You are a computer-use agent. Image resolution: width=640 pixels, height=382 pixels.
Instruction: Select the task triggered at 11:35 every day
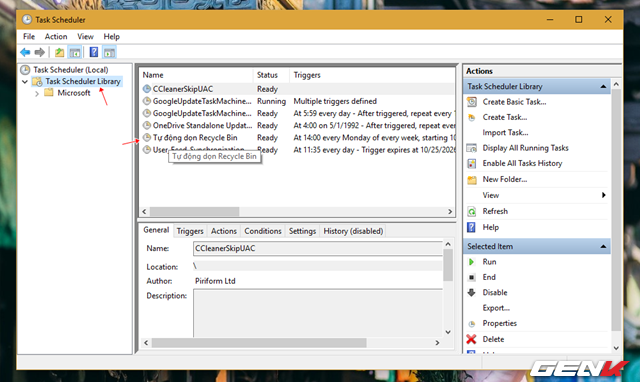pos(298,150)
